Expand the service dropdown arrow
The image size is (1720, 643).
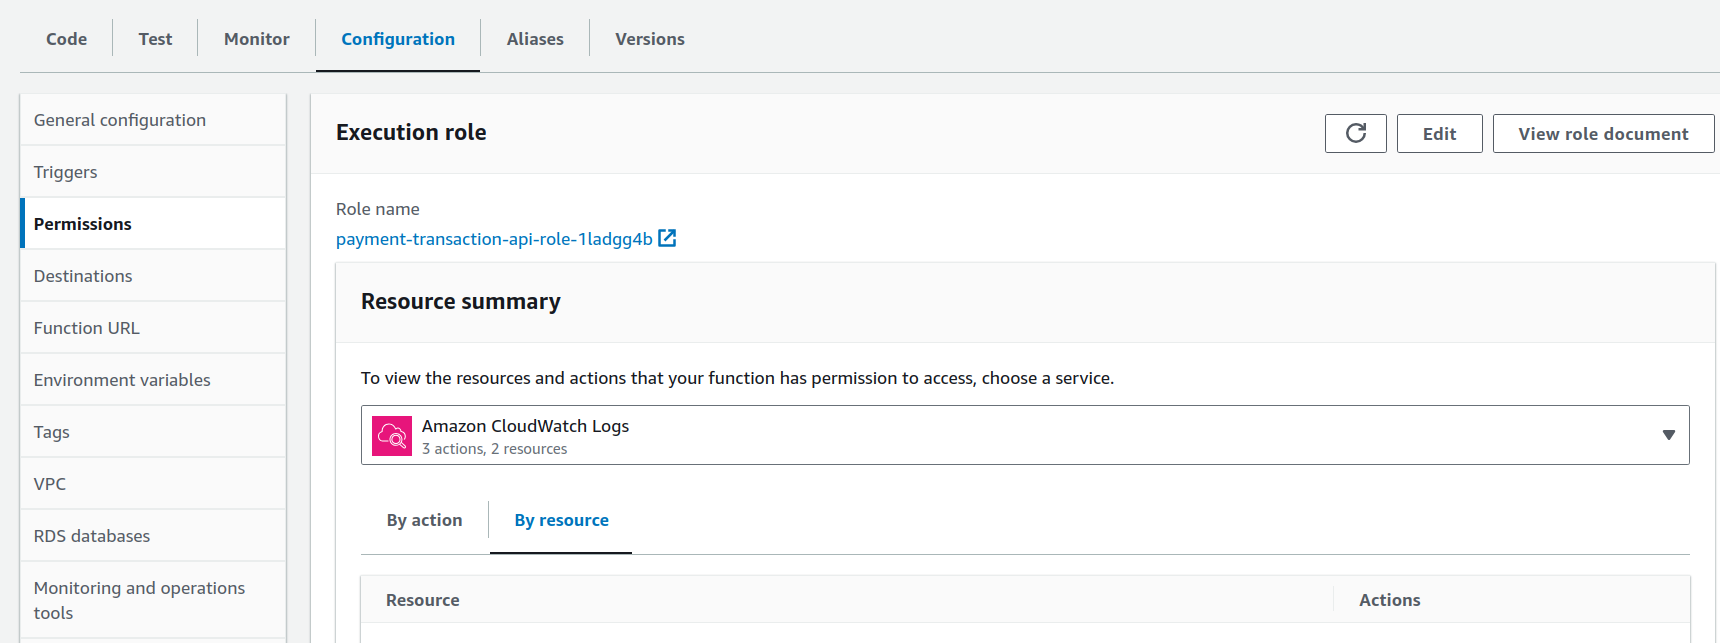(x=1668, y=435)
